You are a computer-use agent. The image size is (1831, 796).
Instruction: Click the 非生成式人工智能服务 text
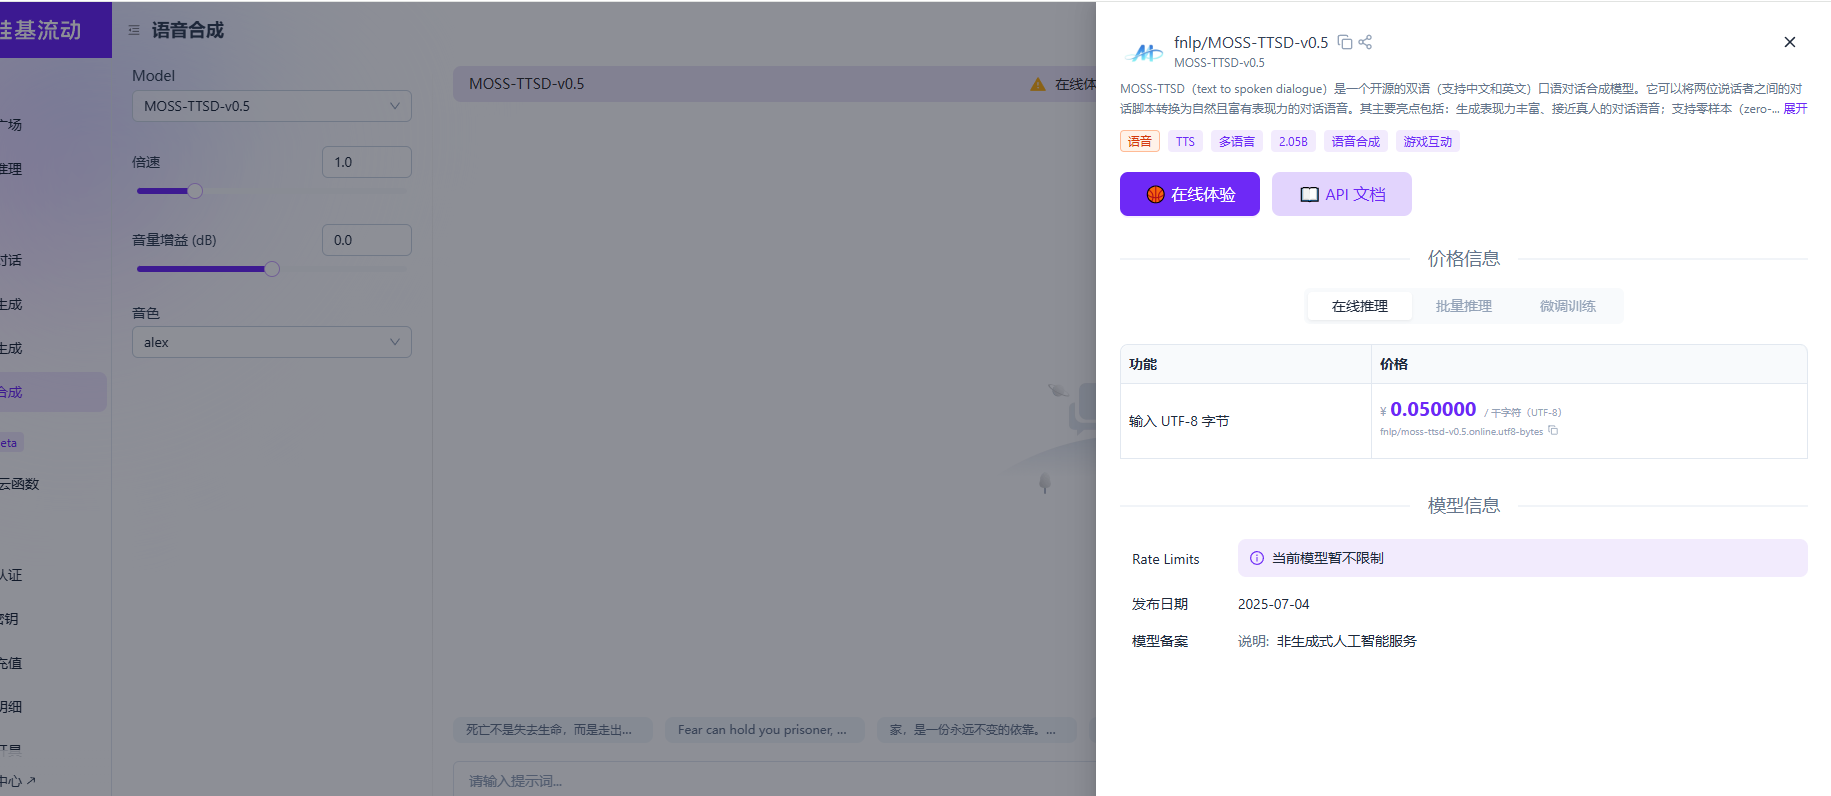1347,641
